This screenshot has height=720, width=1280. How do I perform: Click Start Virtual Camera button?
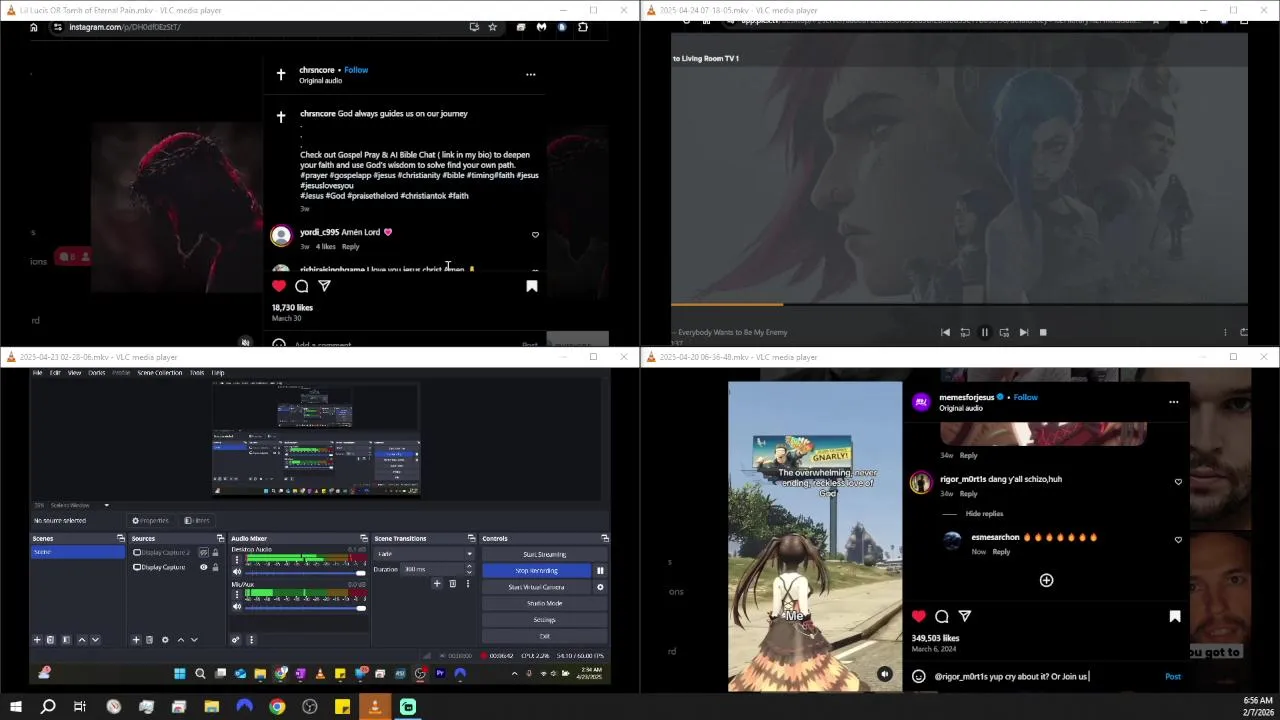point(536,587)
